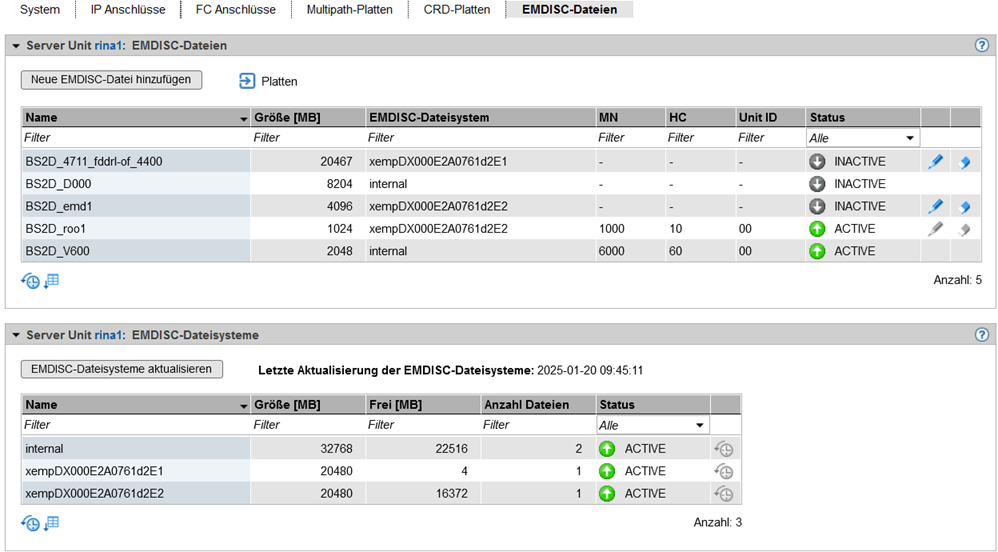This screenshot has height=552, width=998.
Task: Click Name filter field in EMDISC-Dateien table
Action: point(134,138)
